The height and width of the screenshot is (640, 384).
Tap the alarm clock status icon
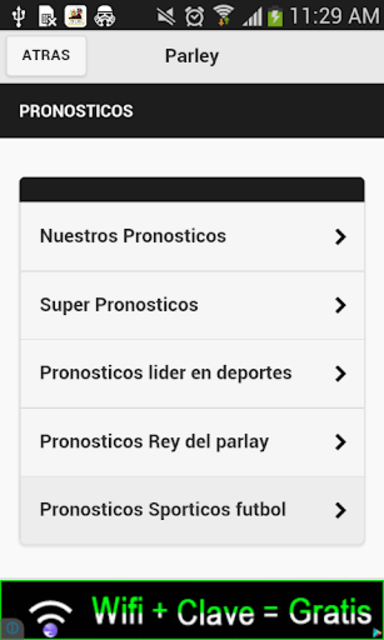[x=195, y=17]
